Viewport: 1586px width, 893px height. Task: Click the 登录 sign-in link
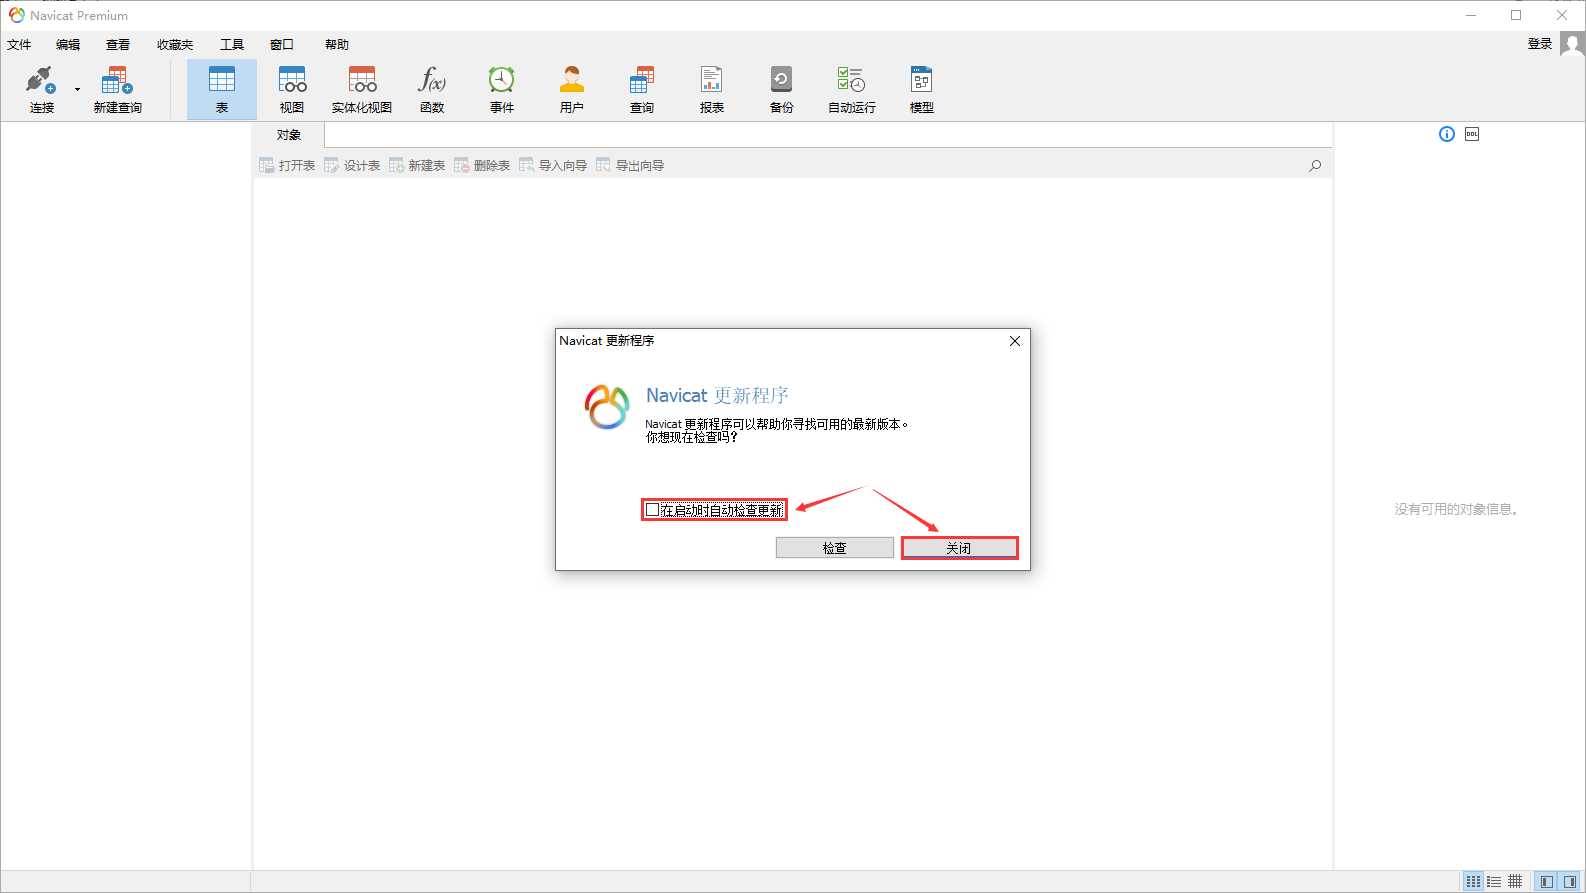pyautogui.click(x=1540, y=44)
